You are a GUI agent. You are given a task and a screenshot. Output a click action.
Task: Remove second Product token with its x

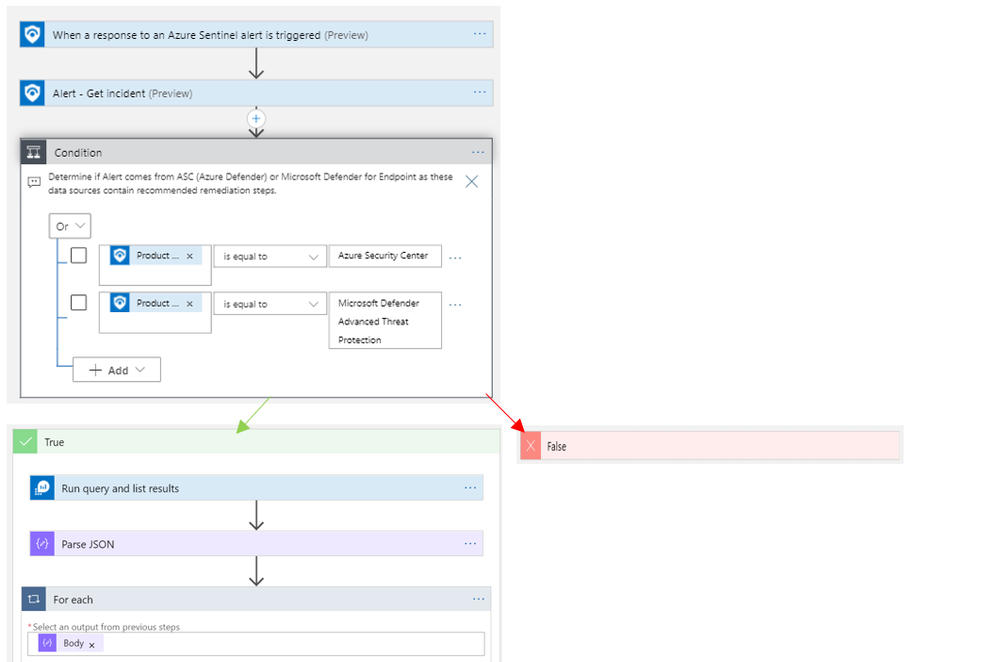190,304
